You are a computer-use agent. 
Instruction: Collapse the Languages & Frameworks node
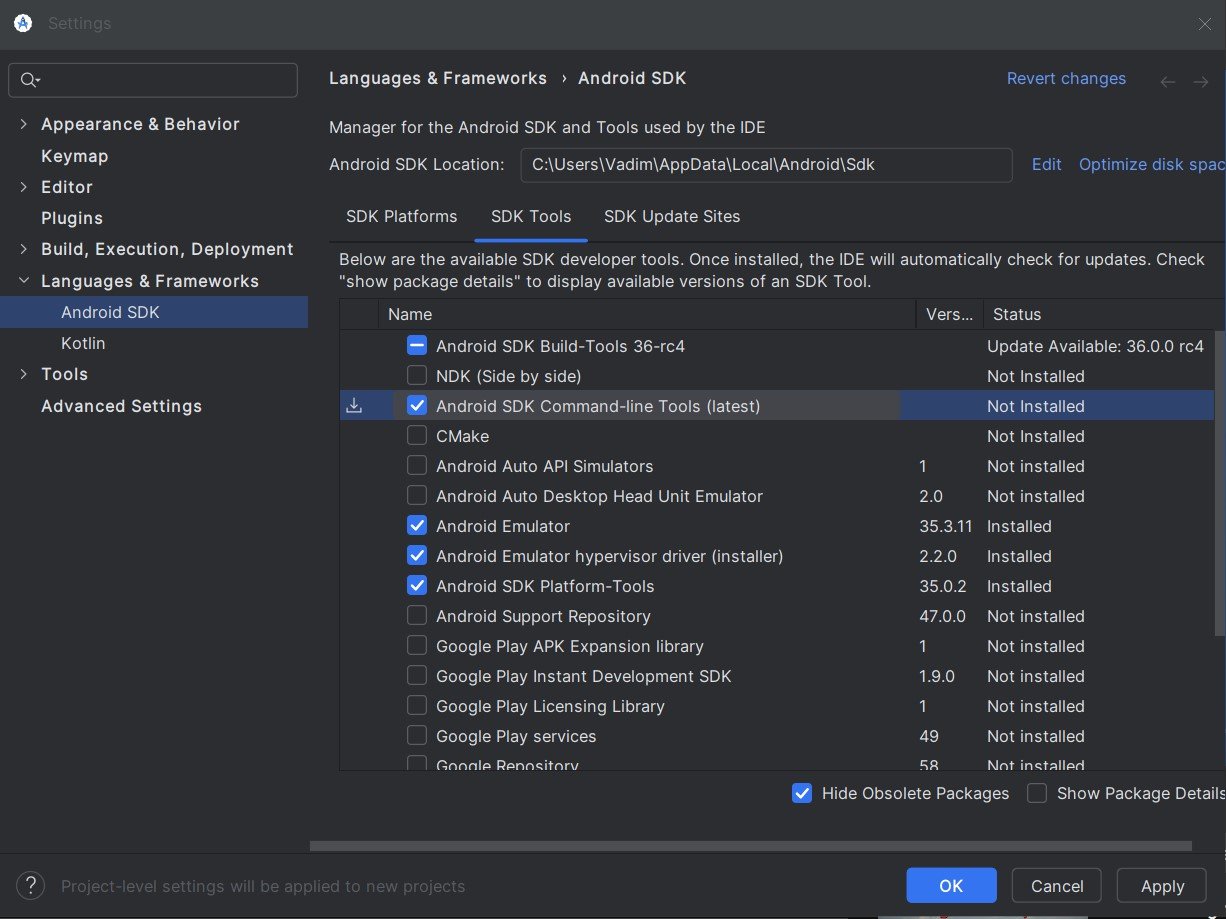click(24, 281)
